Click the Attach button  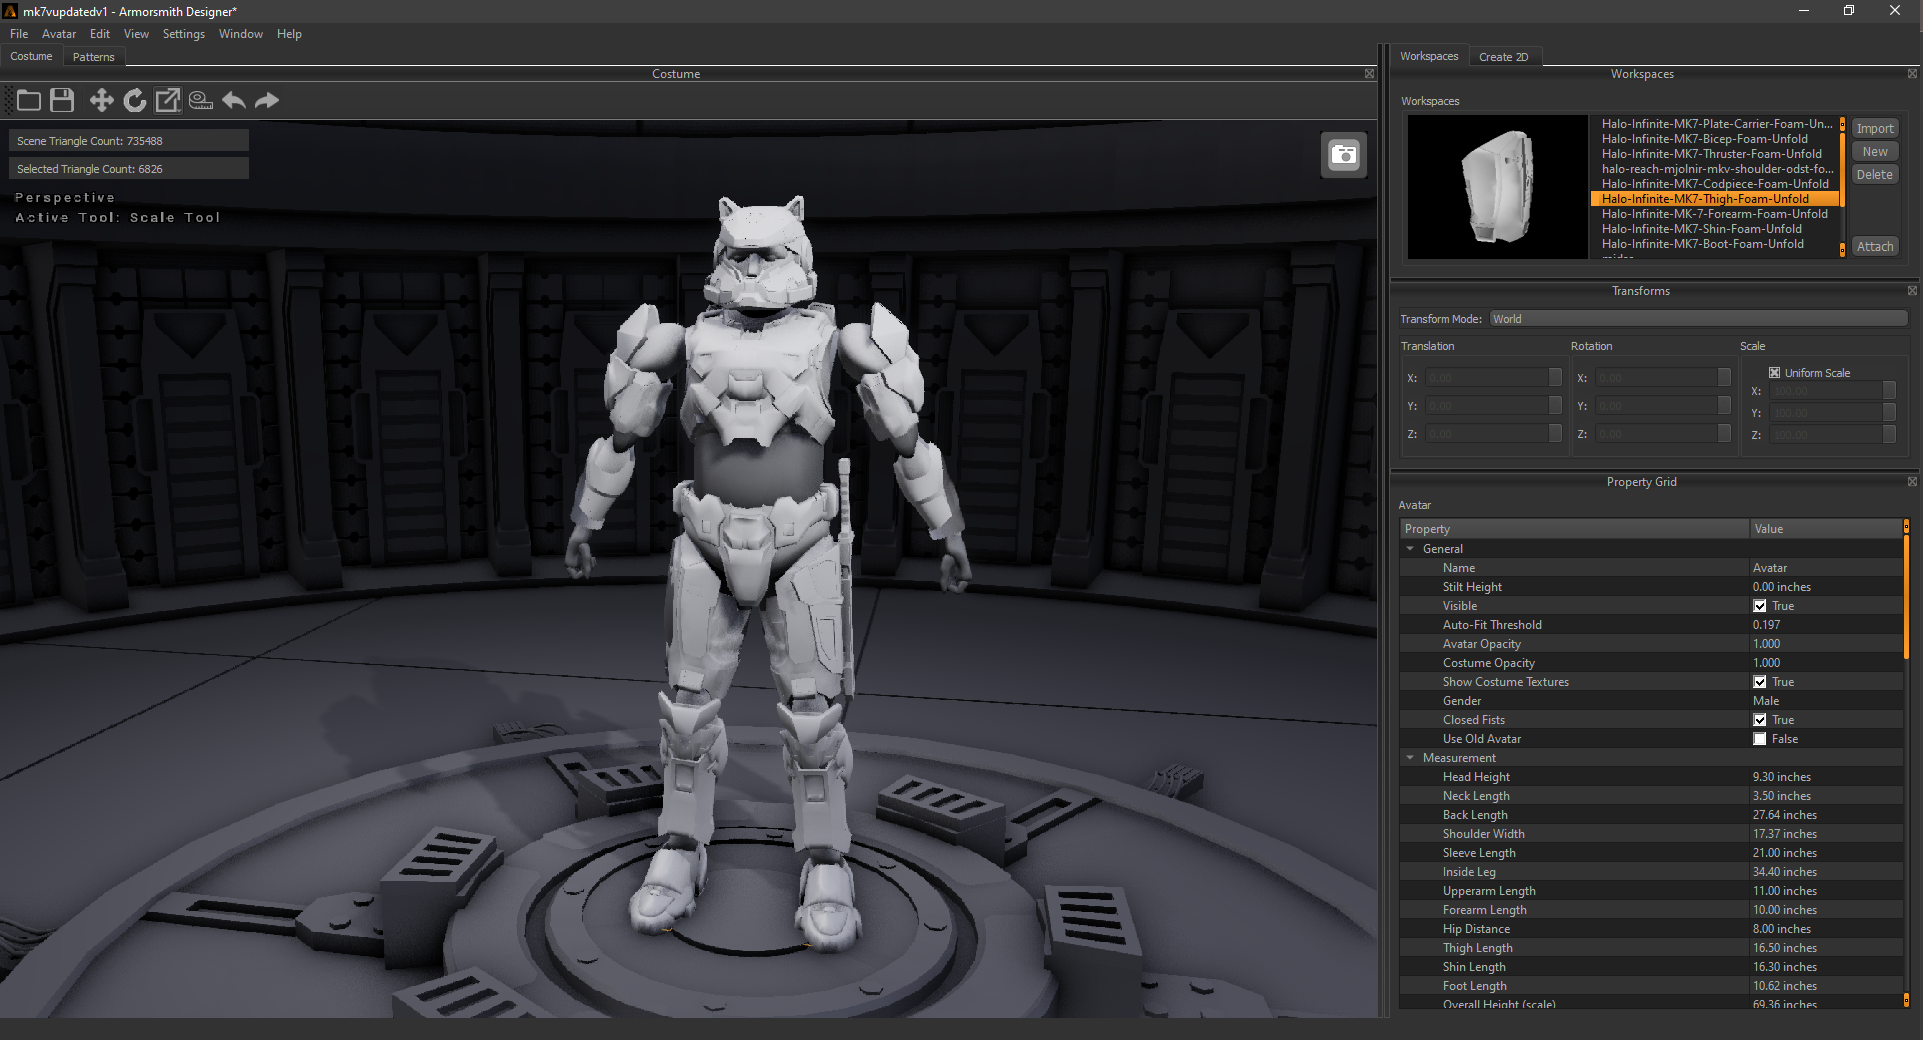coord(1875,246)
